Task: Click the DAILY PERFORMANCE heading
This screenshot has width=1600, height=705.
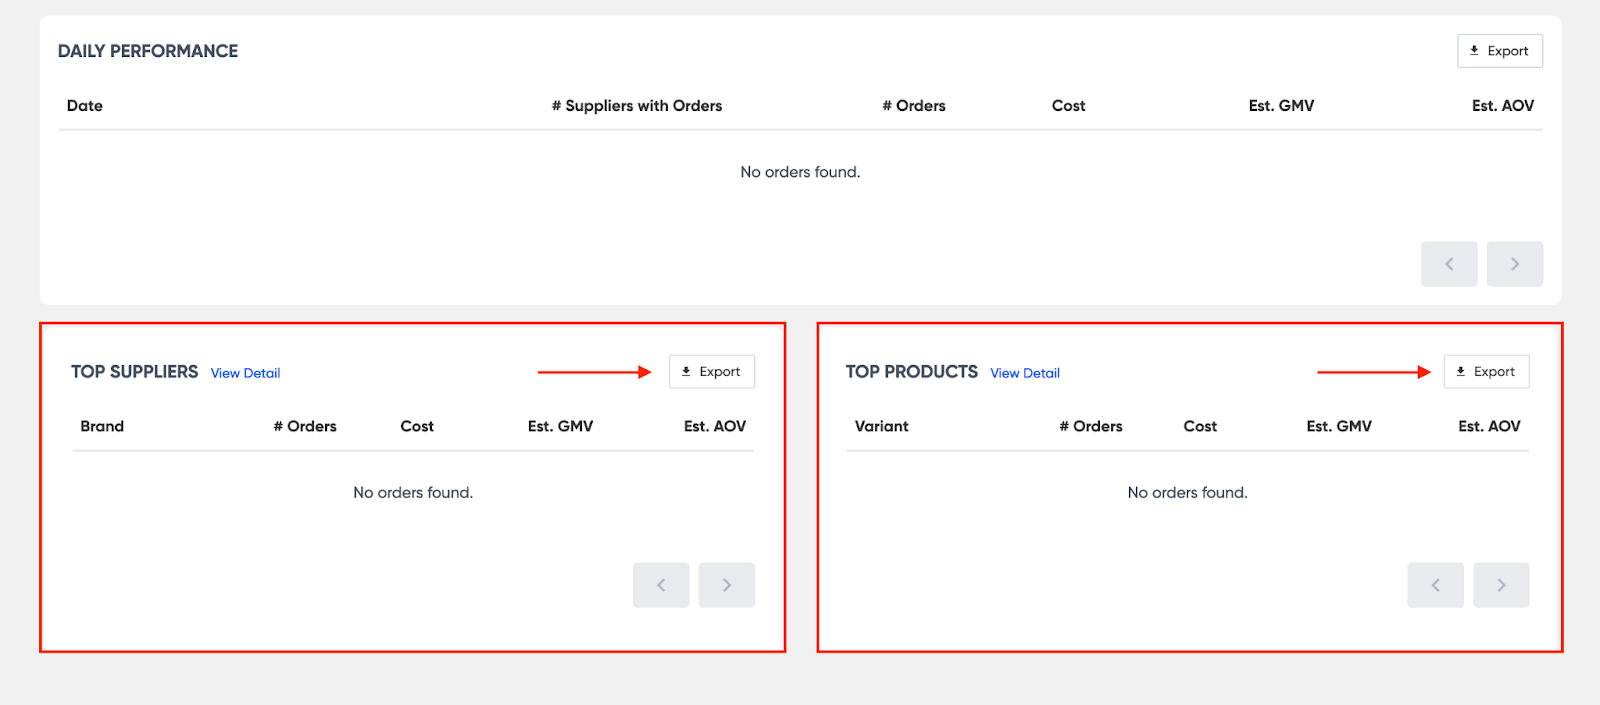Action: coord(148,51)
